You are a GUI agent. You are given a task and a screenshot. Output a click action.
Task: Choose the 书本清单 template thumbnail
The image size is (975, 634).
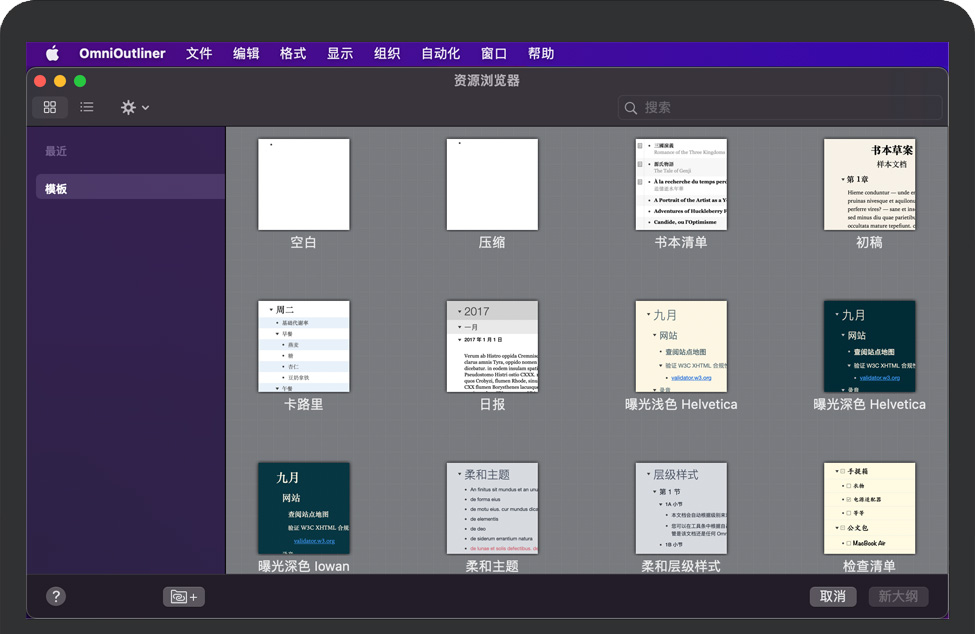tap(681, 185)
